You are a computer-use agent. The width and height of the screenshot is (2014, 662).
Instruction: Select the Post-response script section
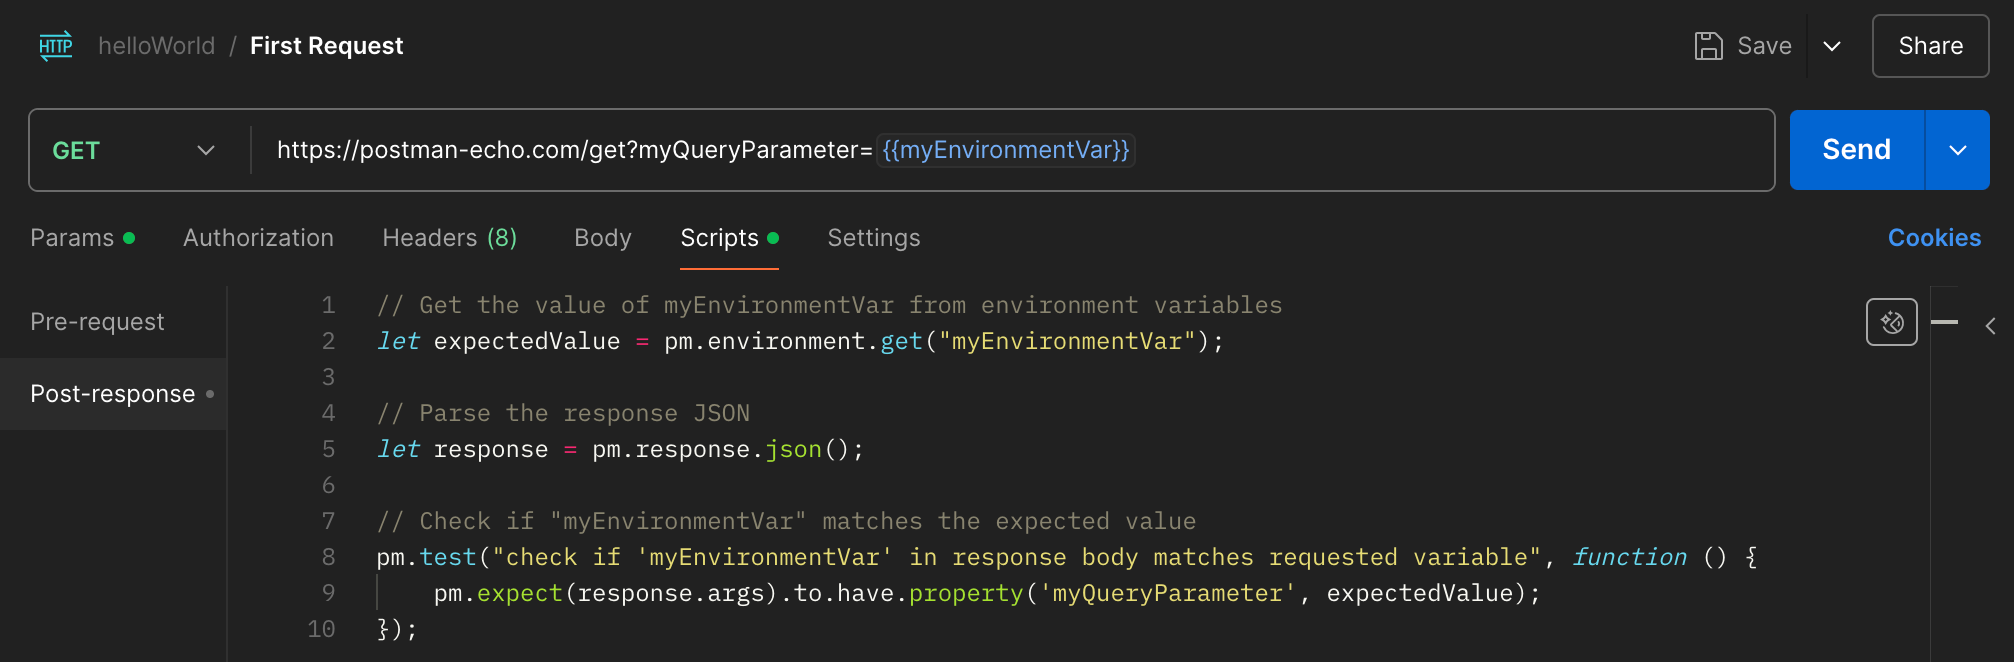pyautogui.click(x=113, y=394)
